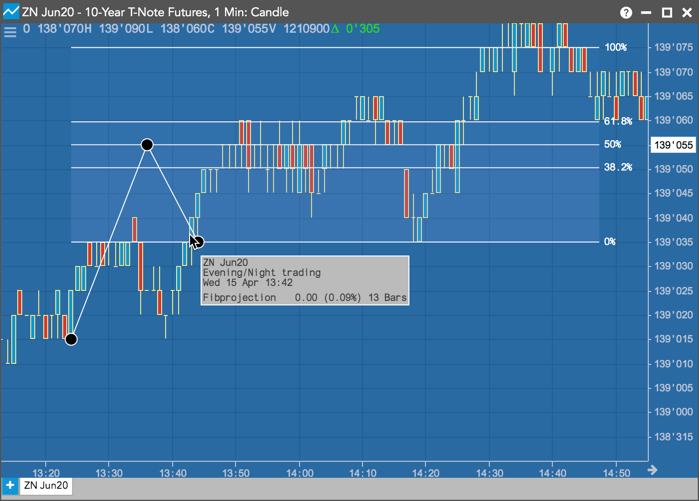Maximize the chart window
Viewport: 699px width, 501px height.
click(667, 12)
